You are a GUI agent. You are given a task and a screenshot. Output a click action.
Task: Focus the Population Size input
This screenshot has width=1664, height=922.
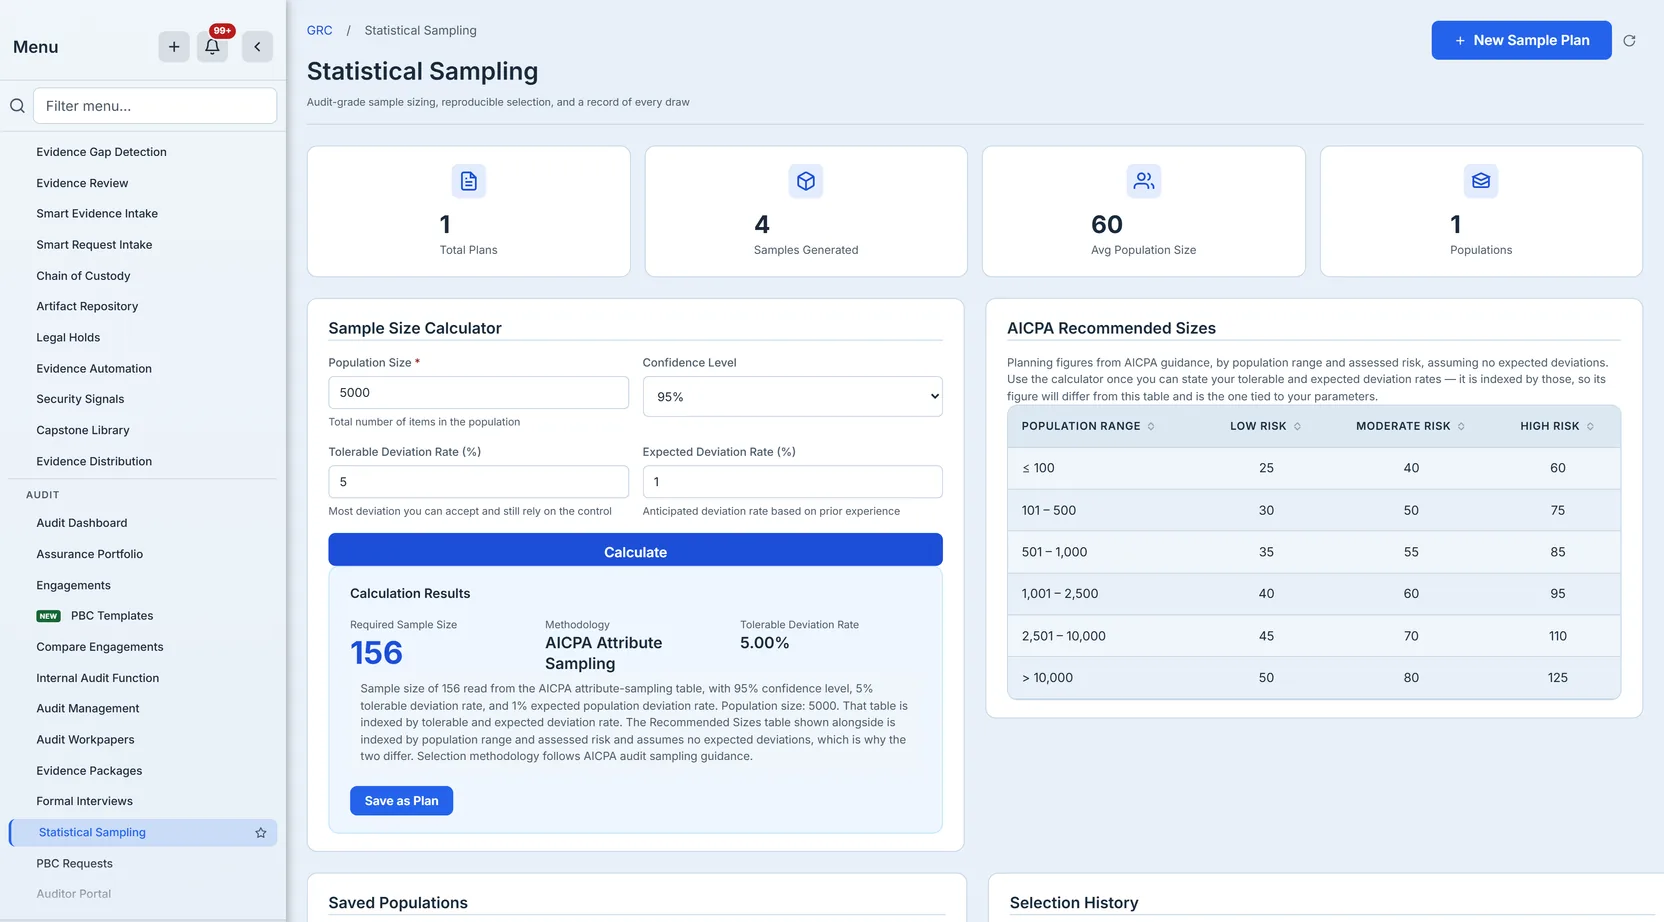coord(478,393)
